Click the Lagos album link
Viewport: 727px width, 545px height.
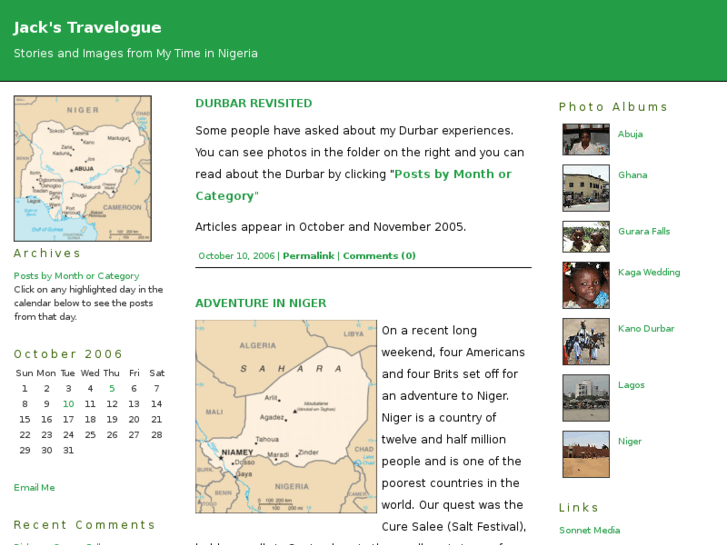pyautogui.click(x=631, y=385)
